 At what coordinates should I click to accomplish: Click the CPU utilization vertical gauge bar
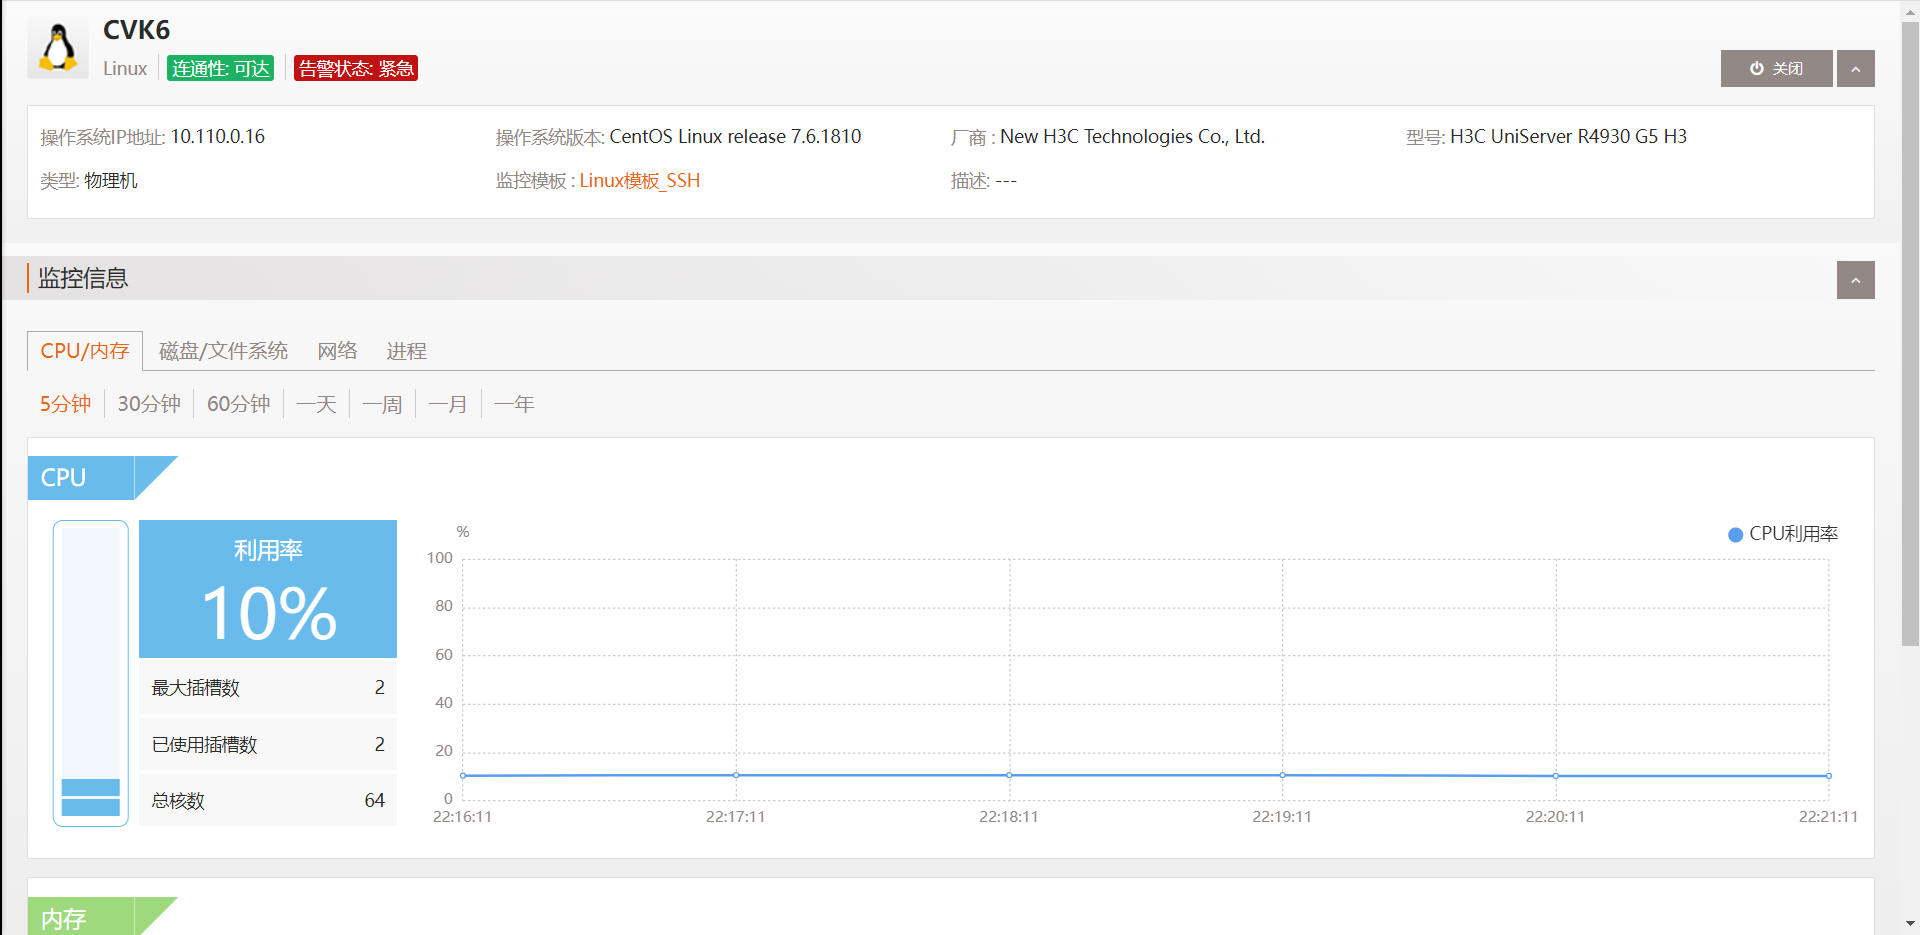(x=91, y=673)
